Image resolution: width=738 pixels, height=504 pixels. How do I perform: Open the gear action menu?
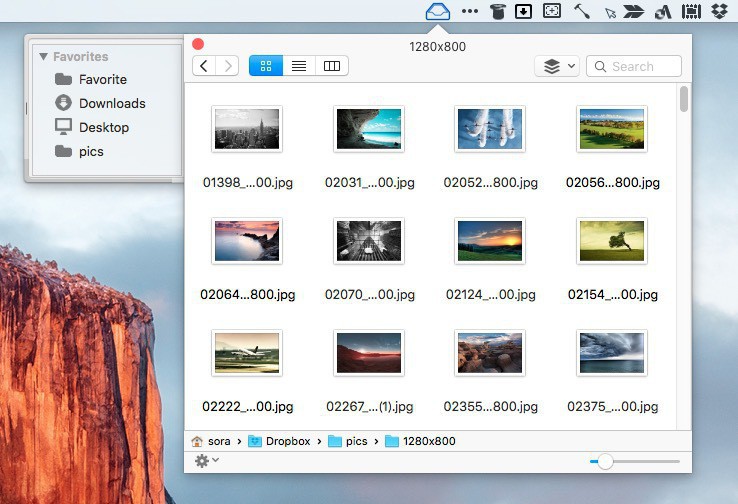tap(207, 461)
